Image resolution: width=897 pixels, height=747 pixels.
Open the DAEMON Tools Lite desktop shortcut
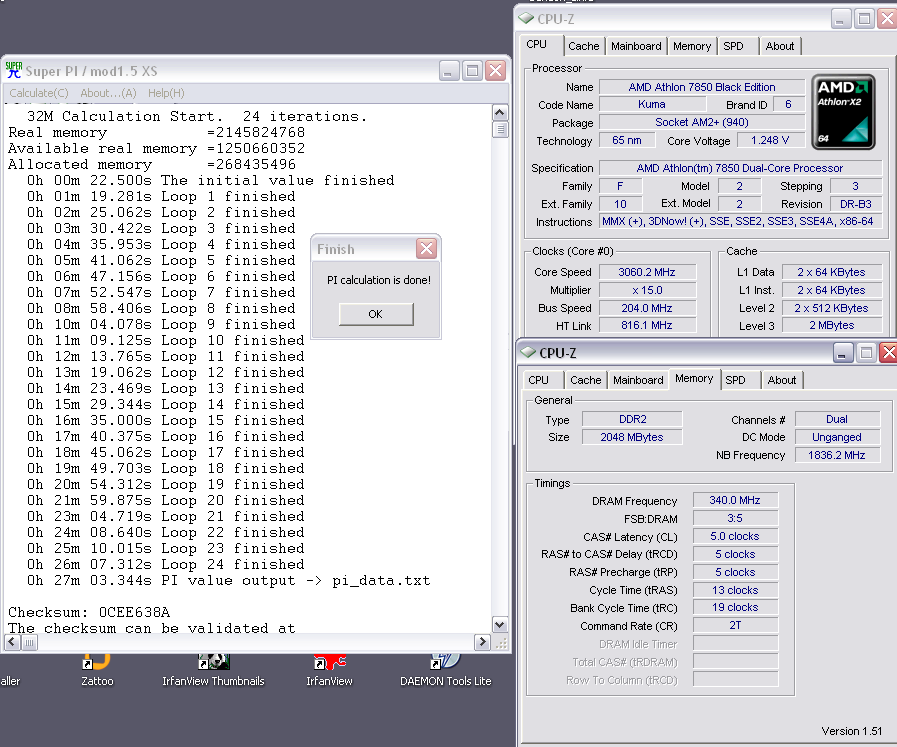click(x=446, y=669)
